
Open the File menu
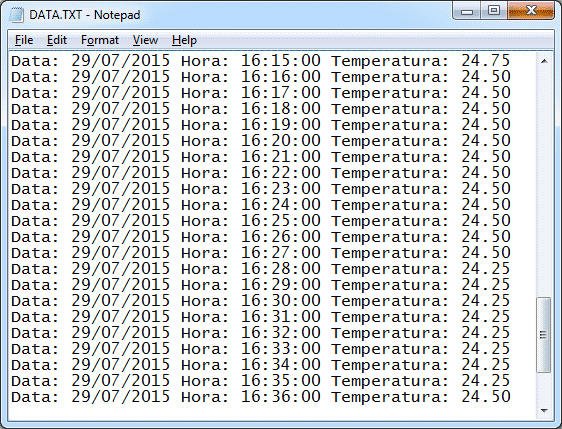[x=24, y=40]
